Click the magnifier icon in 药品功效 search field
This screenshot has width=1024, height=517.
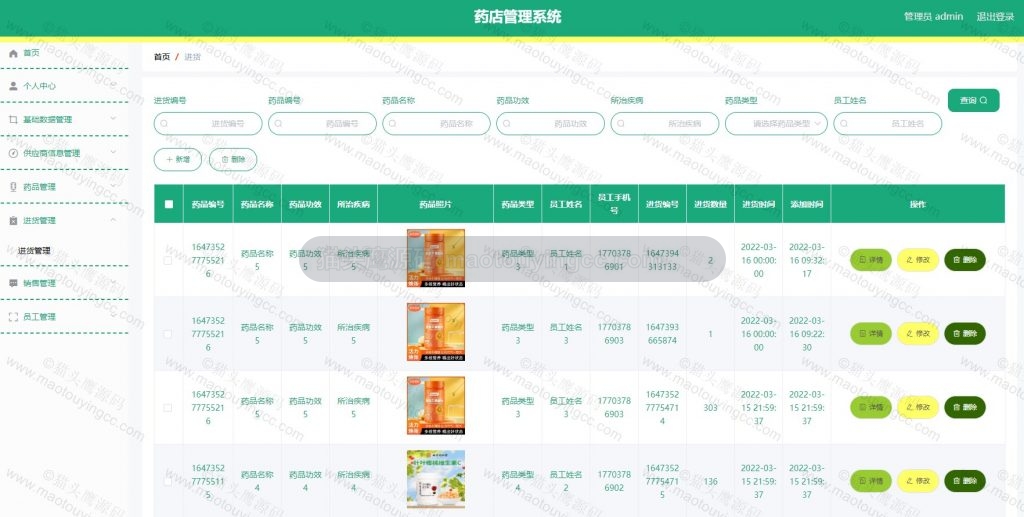(506, 123)
